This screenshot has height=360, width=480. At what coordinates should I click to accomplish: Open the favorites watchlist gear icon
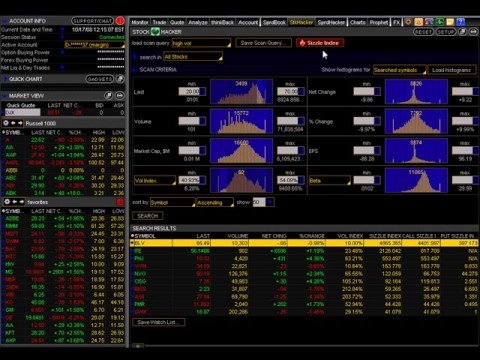click(x=7, y=202)
